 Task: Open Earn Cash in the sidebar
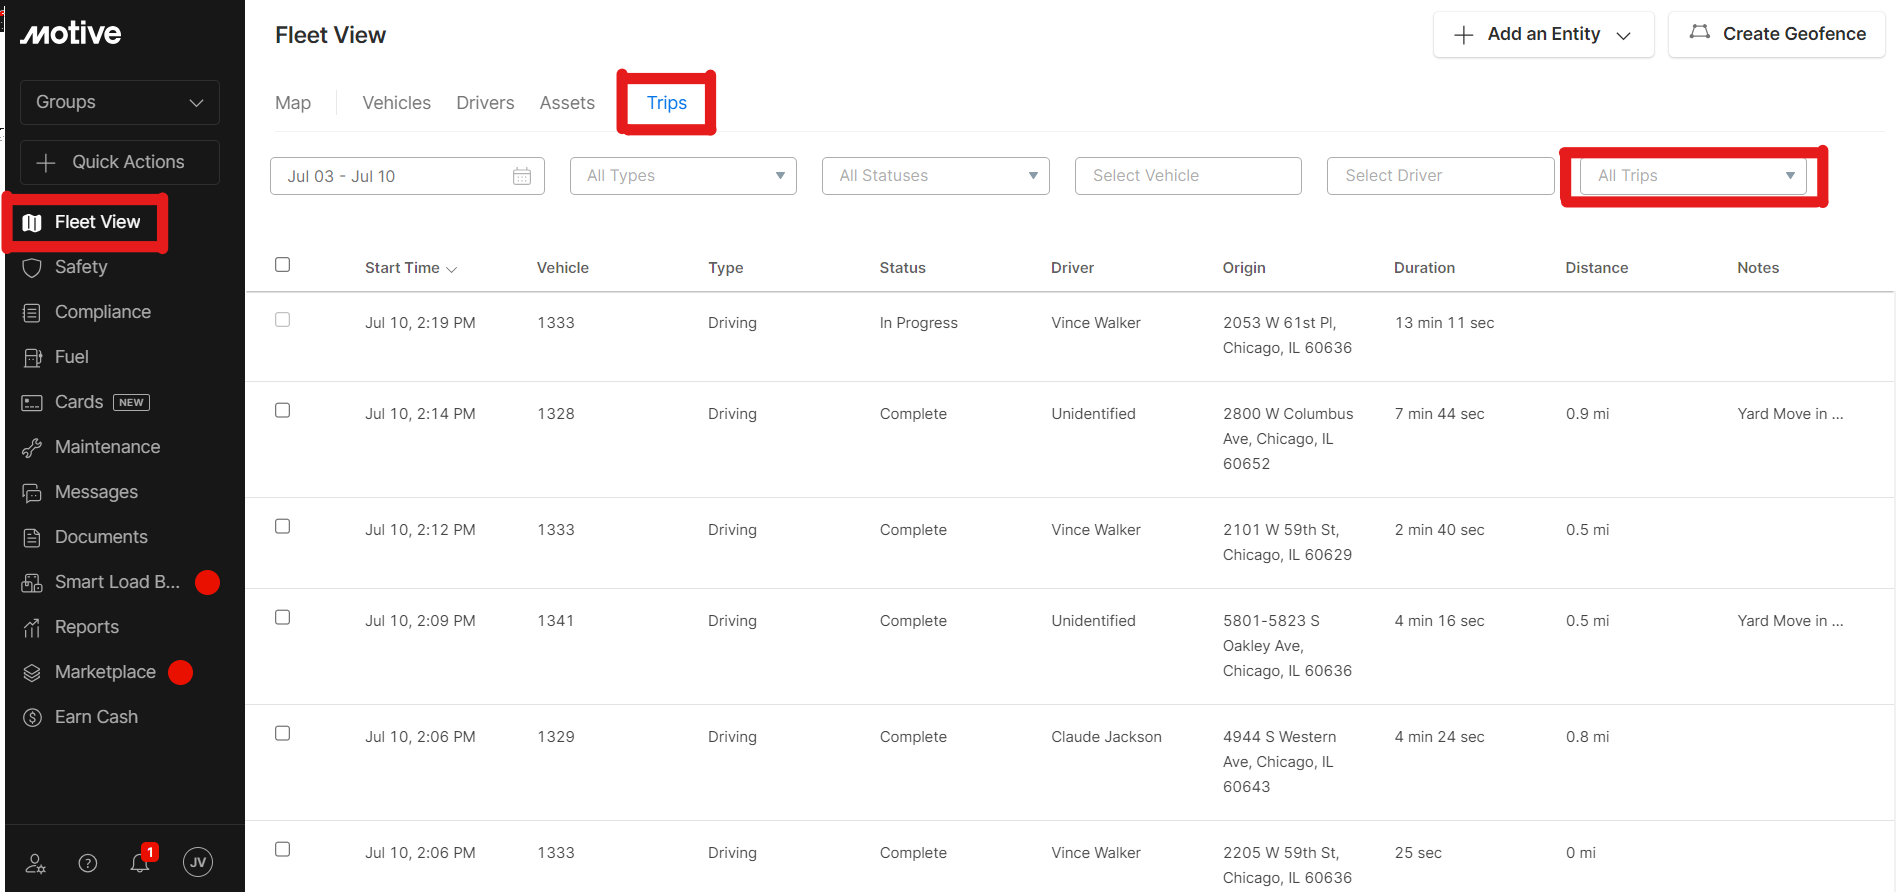tap(96, 717)
